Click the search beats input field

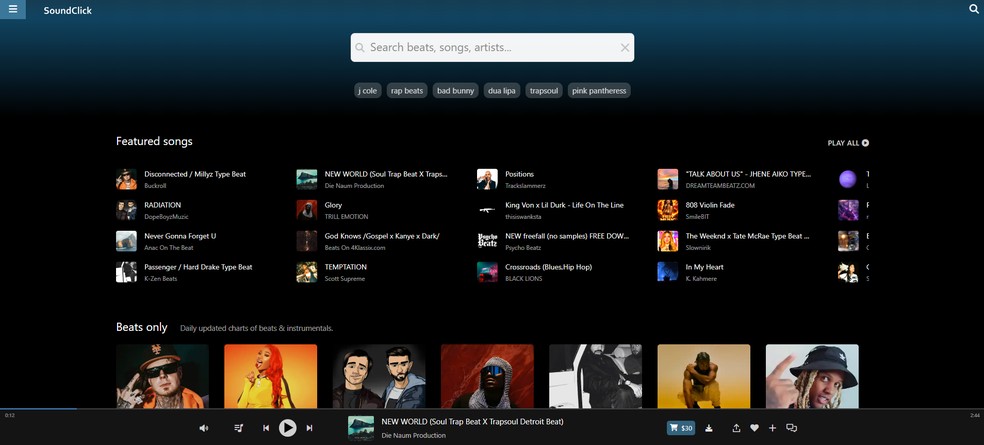492,48
